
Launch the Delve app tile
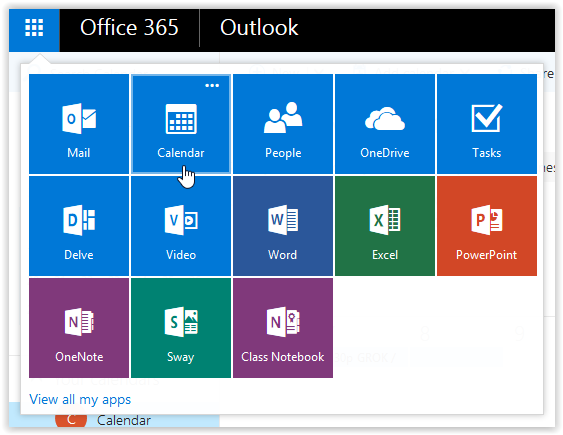point(79,226)
